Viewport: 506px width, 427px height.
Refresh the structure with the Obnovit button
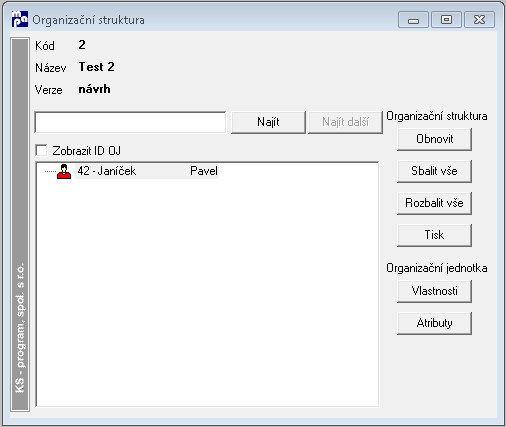[434, 139]
